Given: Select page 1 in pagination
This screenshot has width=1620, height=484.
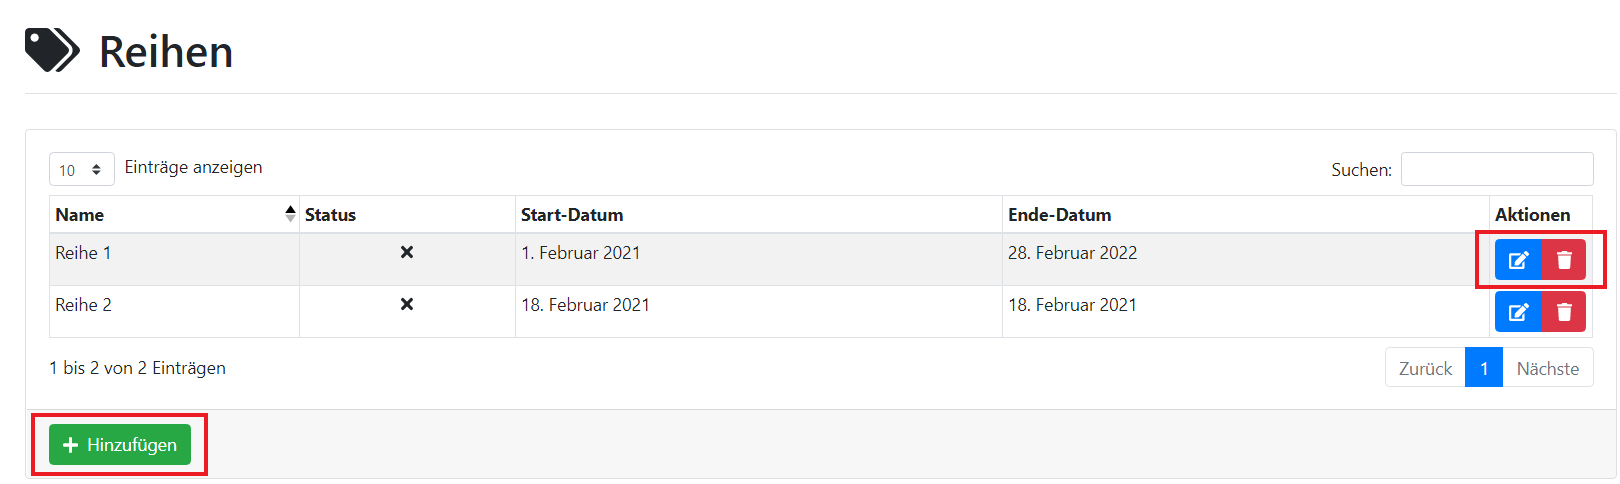Looking at the screenshot, I should click(1484, 368).
